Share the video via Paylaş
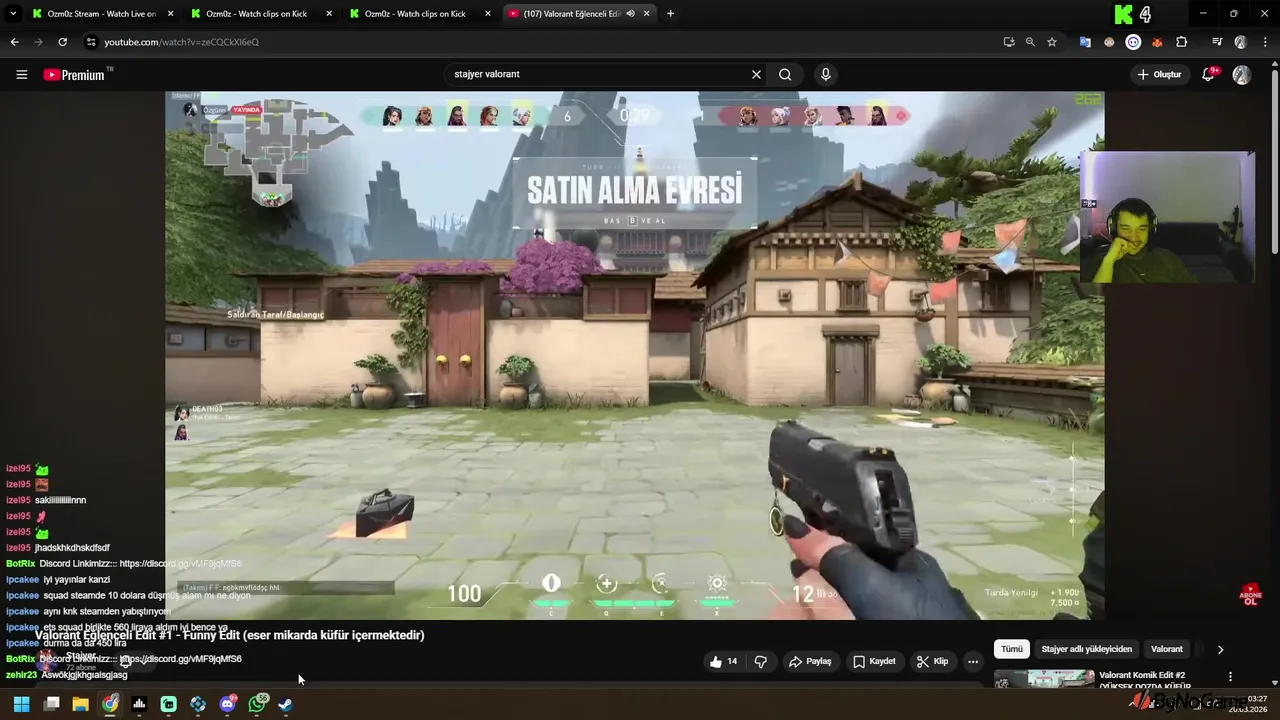 point(810,661)
